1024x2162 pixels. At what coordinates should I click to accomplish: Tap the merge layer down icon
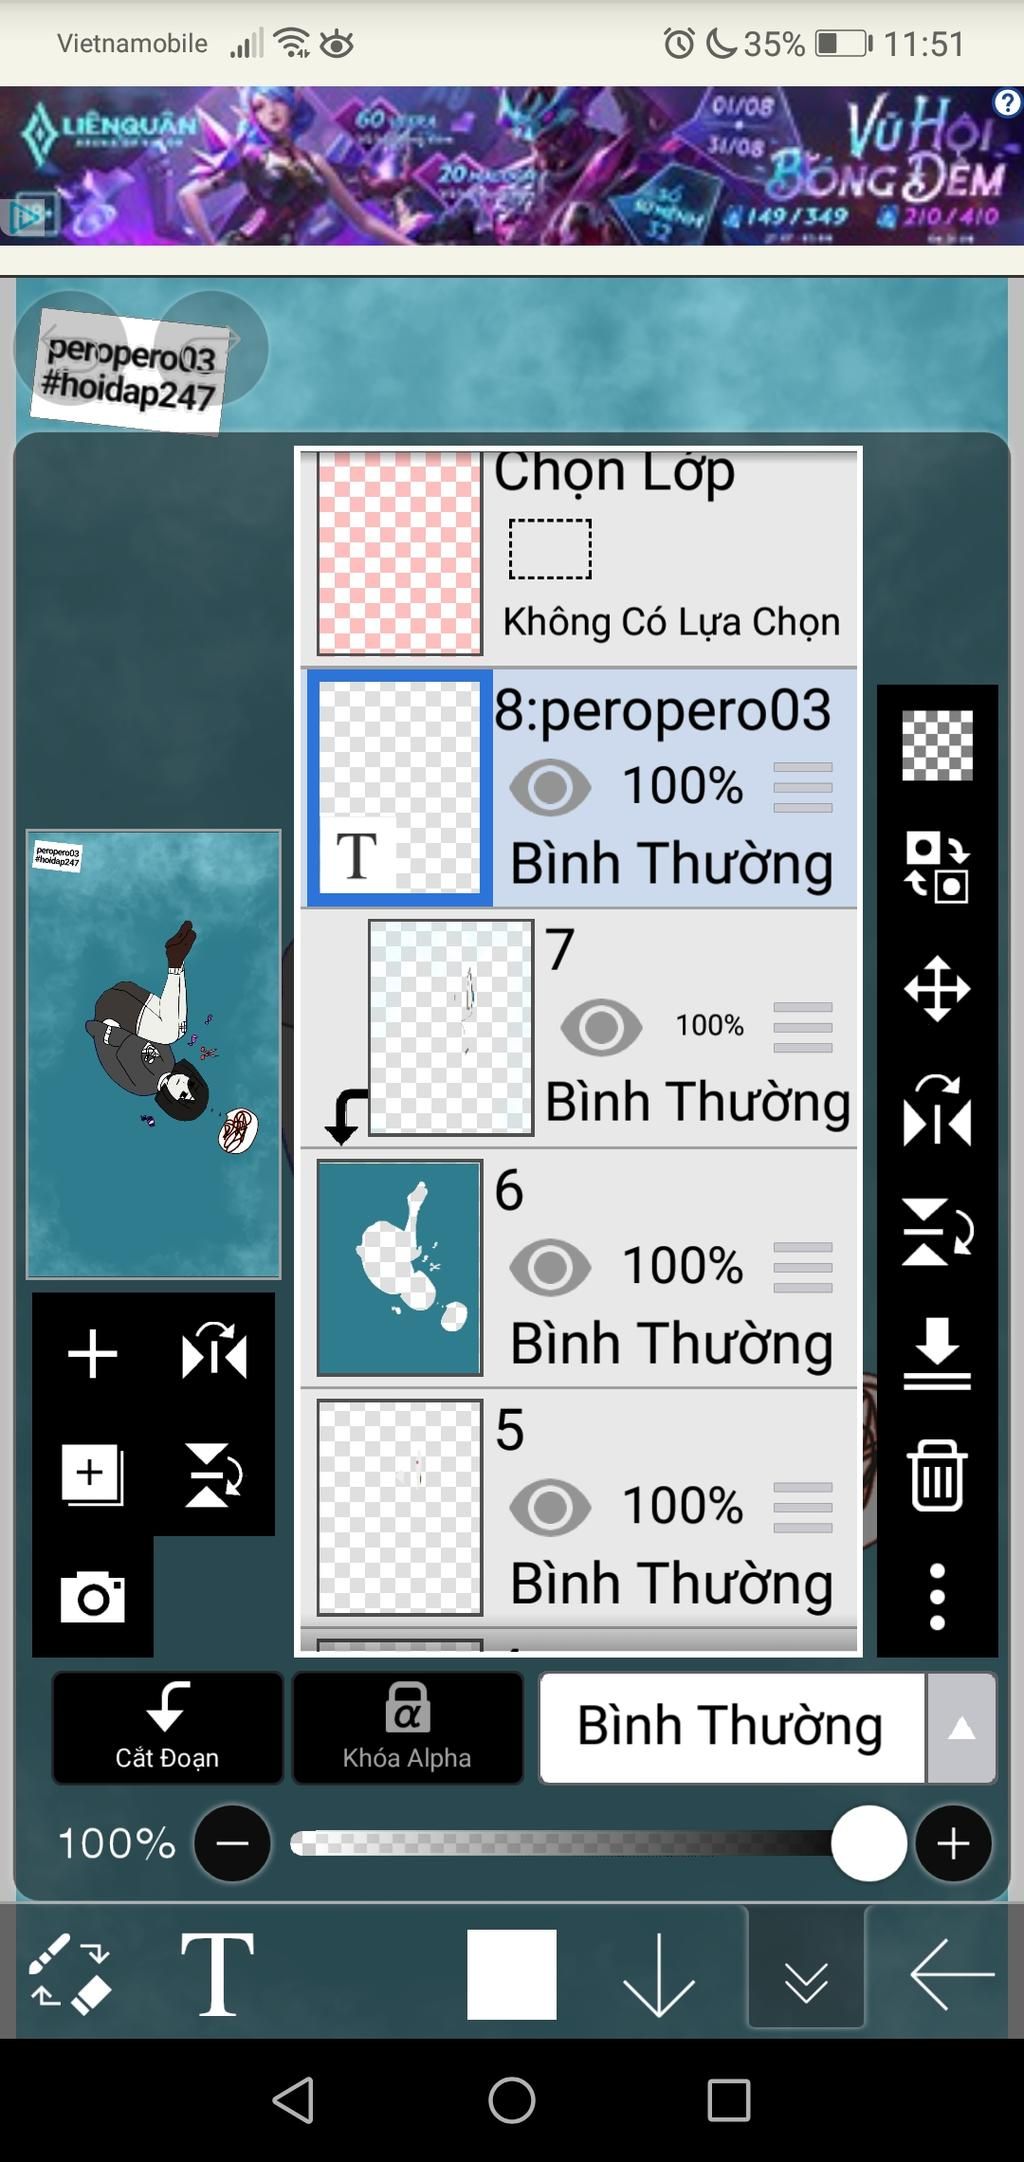(x=937, y=1354)
